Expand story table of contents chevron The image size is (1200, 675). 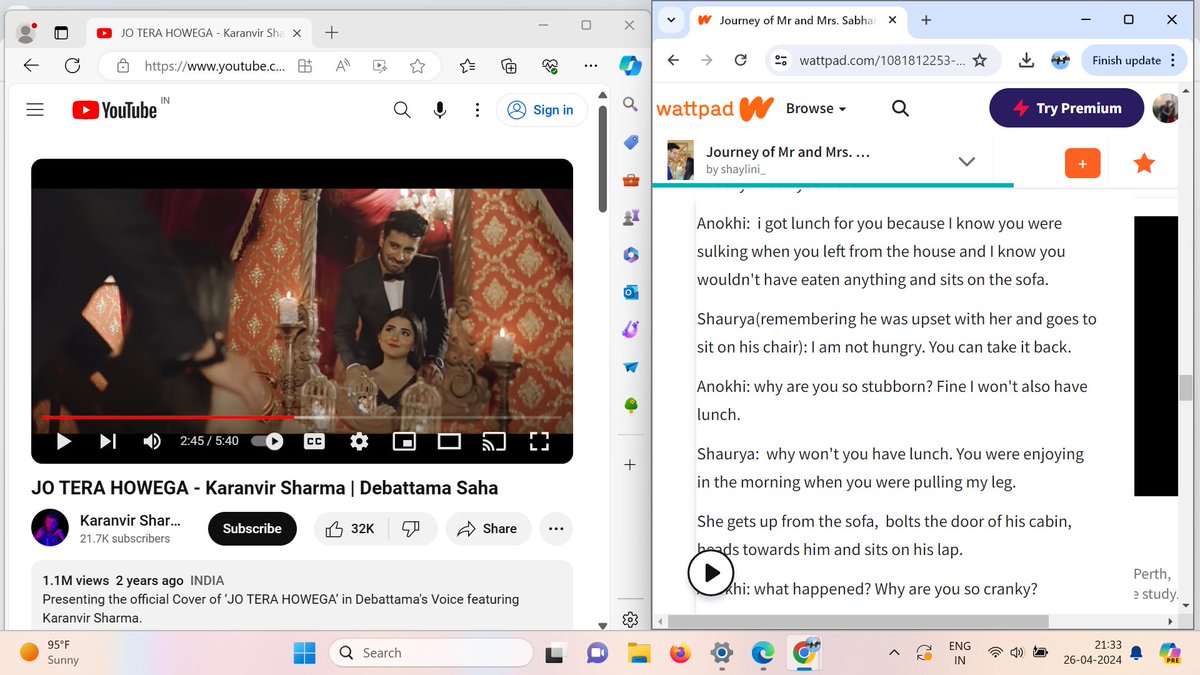pos(967,161)
